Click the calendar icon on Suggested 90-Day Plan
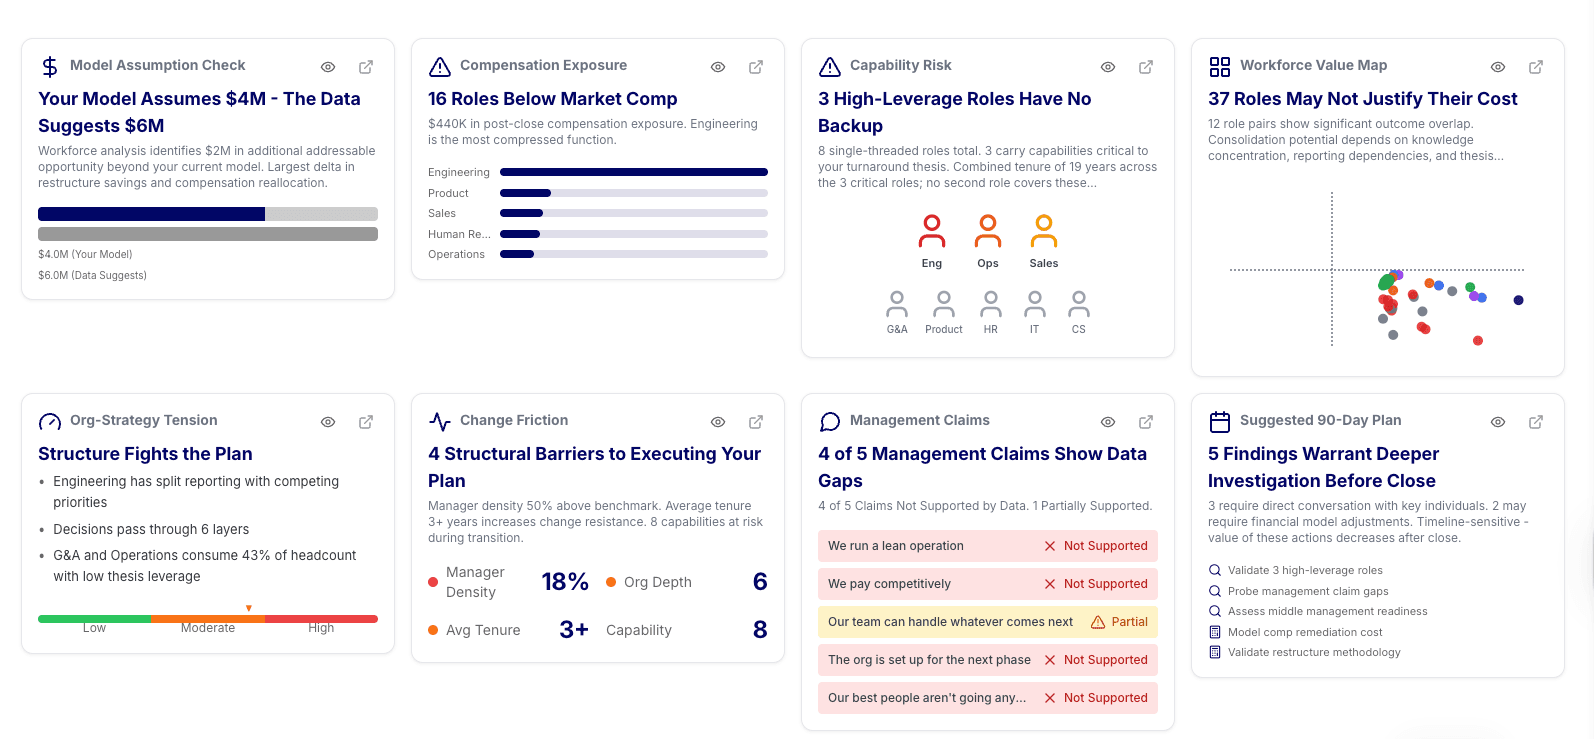1594x739 pixels. (x=1219, y=420)
